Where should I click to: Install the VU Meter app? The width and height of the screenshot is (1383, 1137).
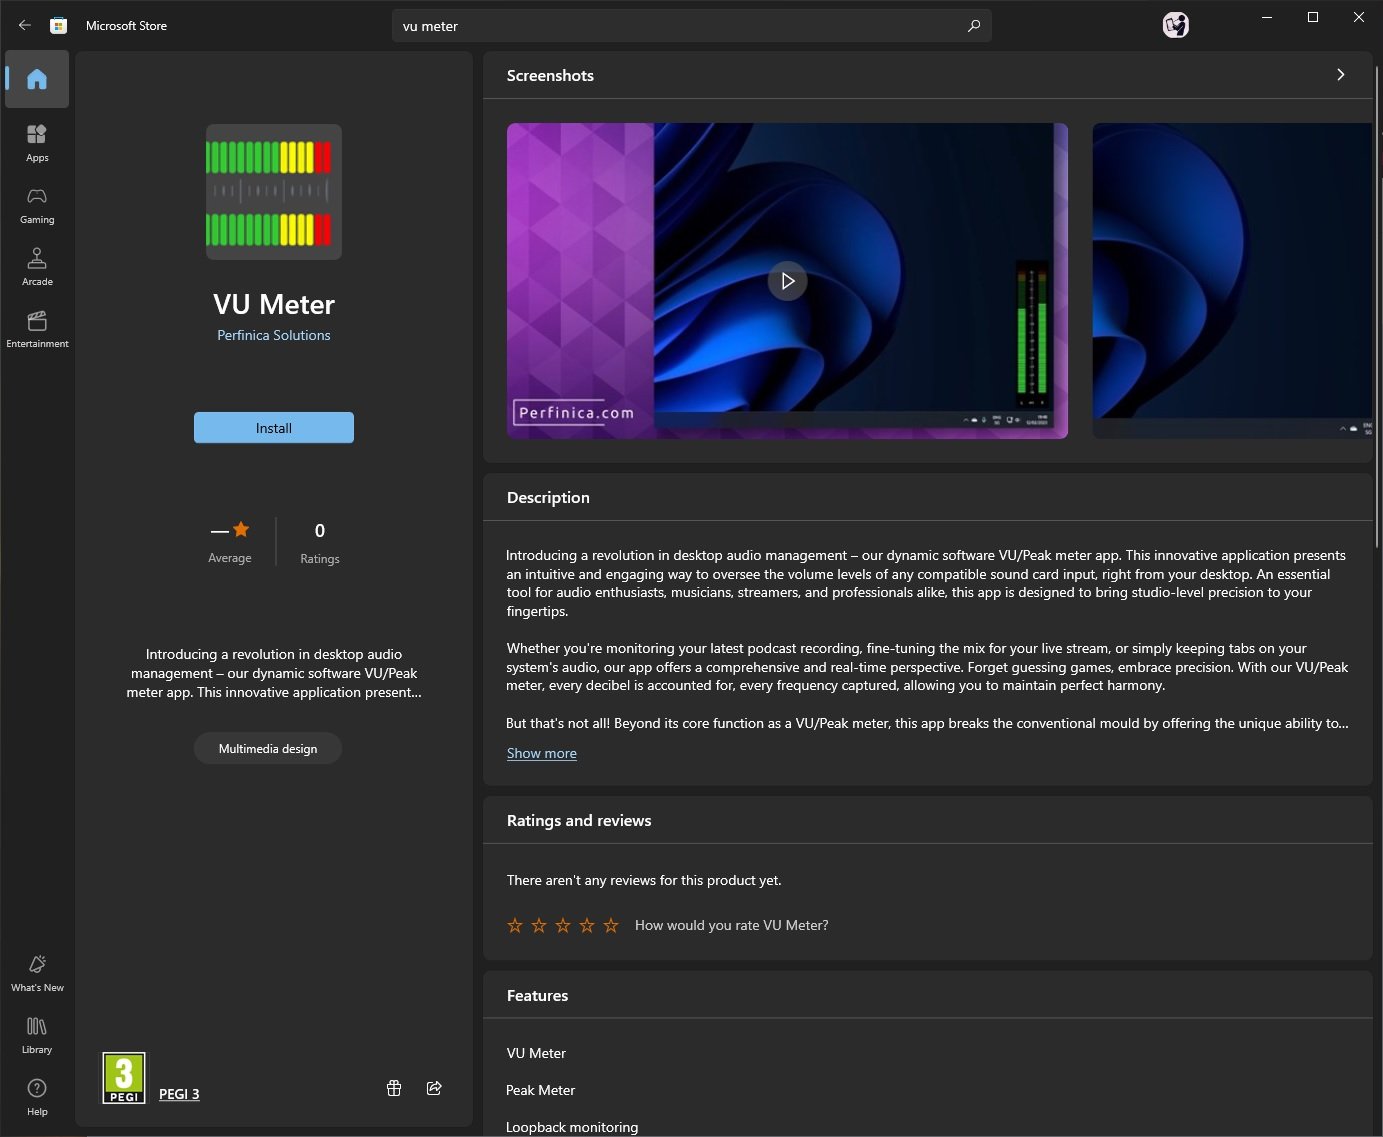[x=273, y=428]
